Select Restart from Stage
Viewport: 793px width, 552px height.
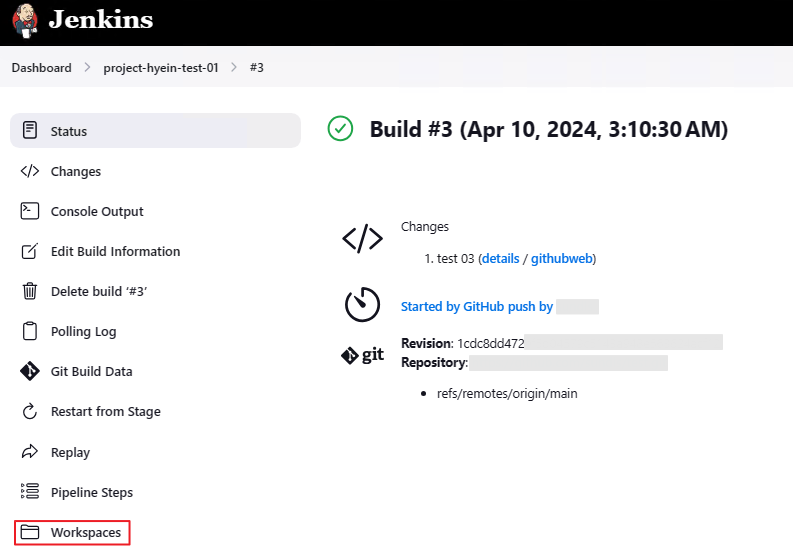pos(106,411)
